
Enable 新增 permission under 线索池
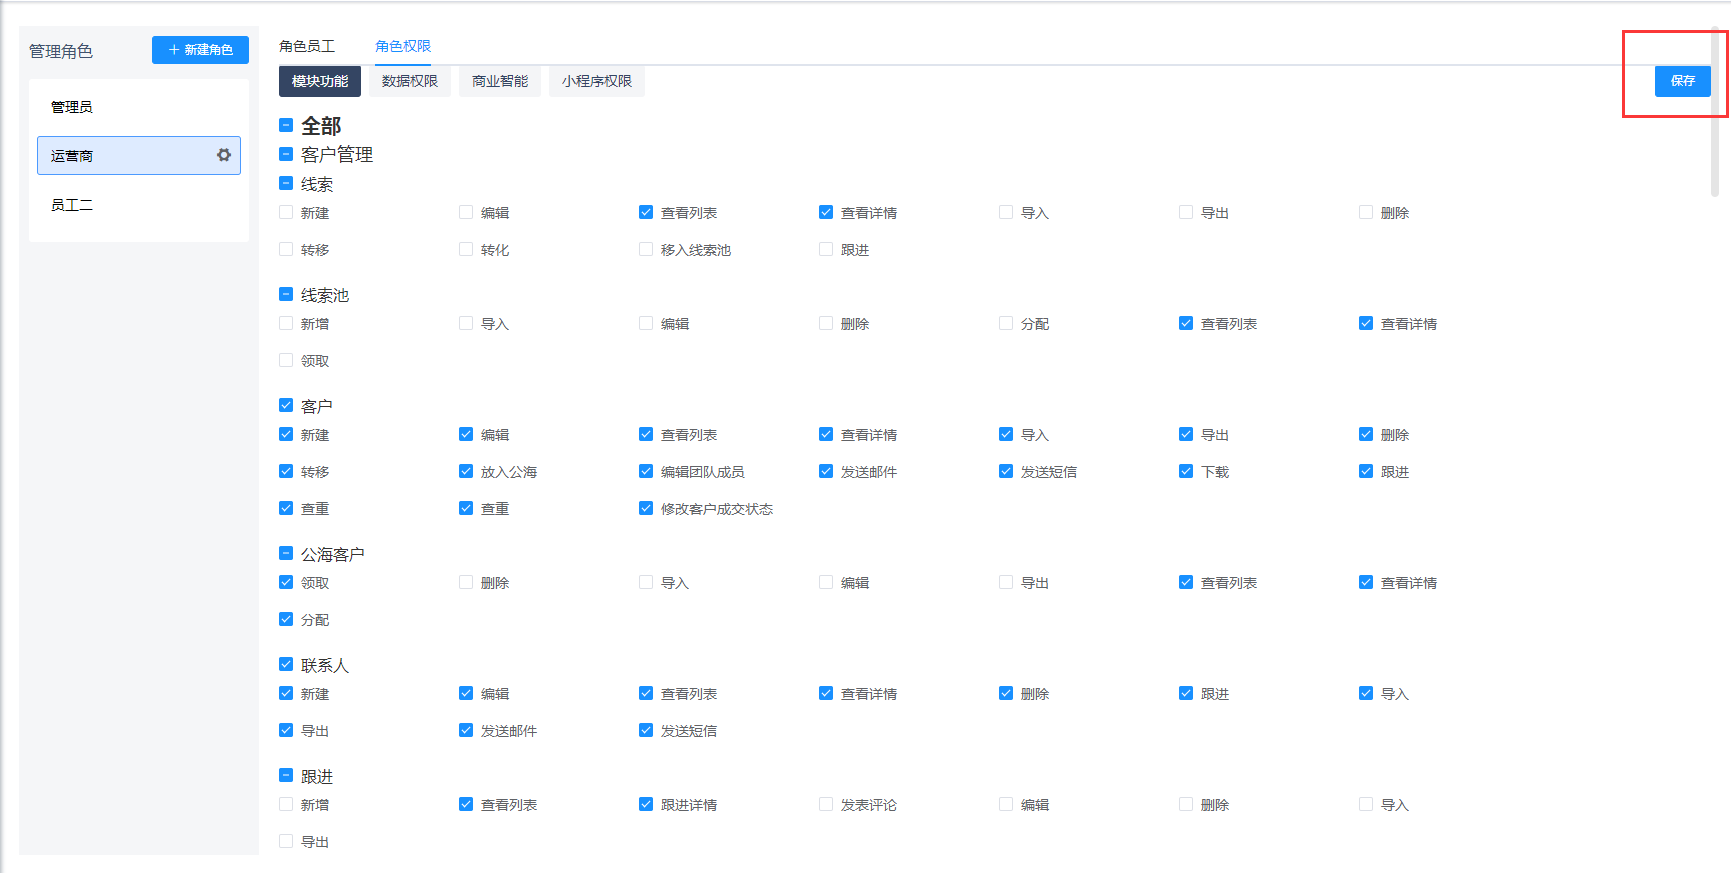[x=286, y=324]
